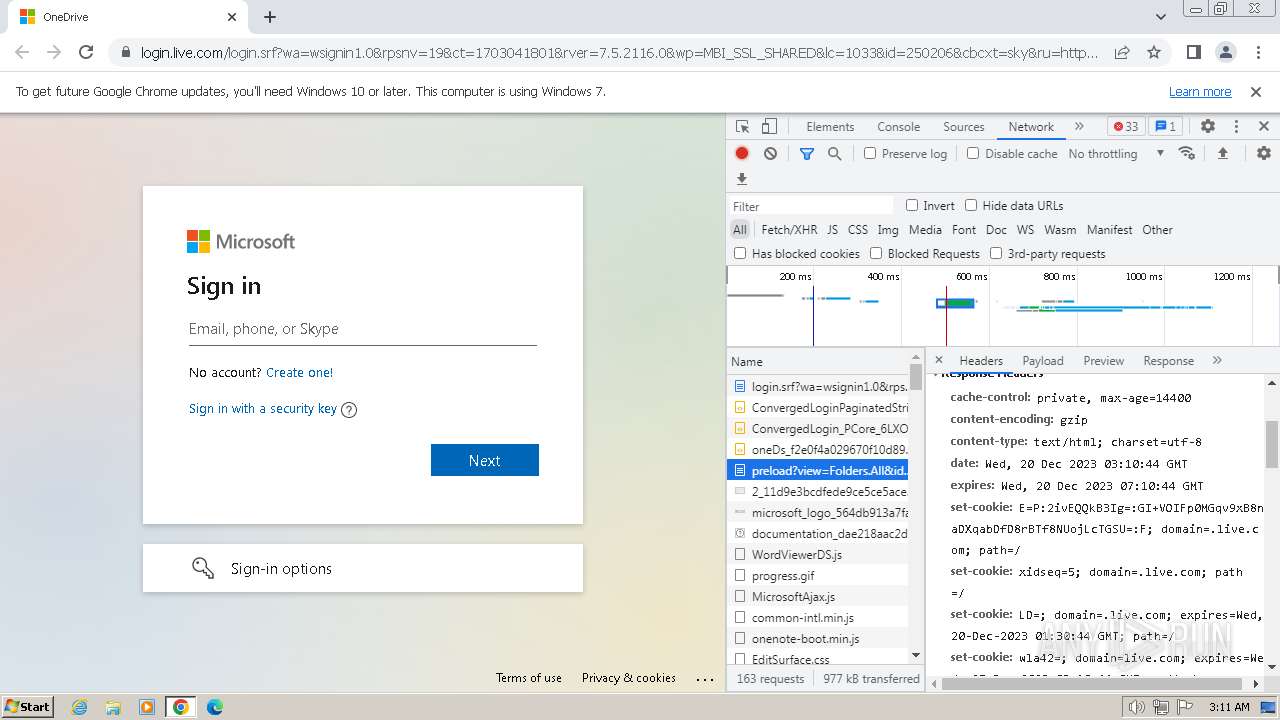Reload the page in Chrome

[x=86, y=52]
